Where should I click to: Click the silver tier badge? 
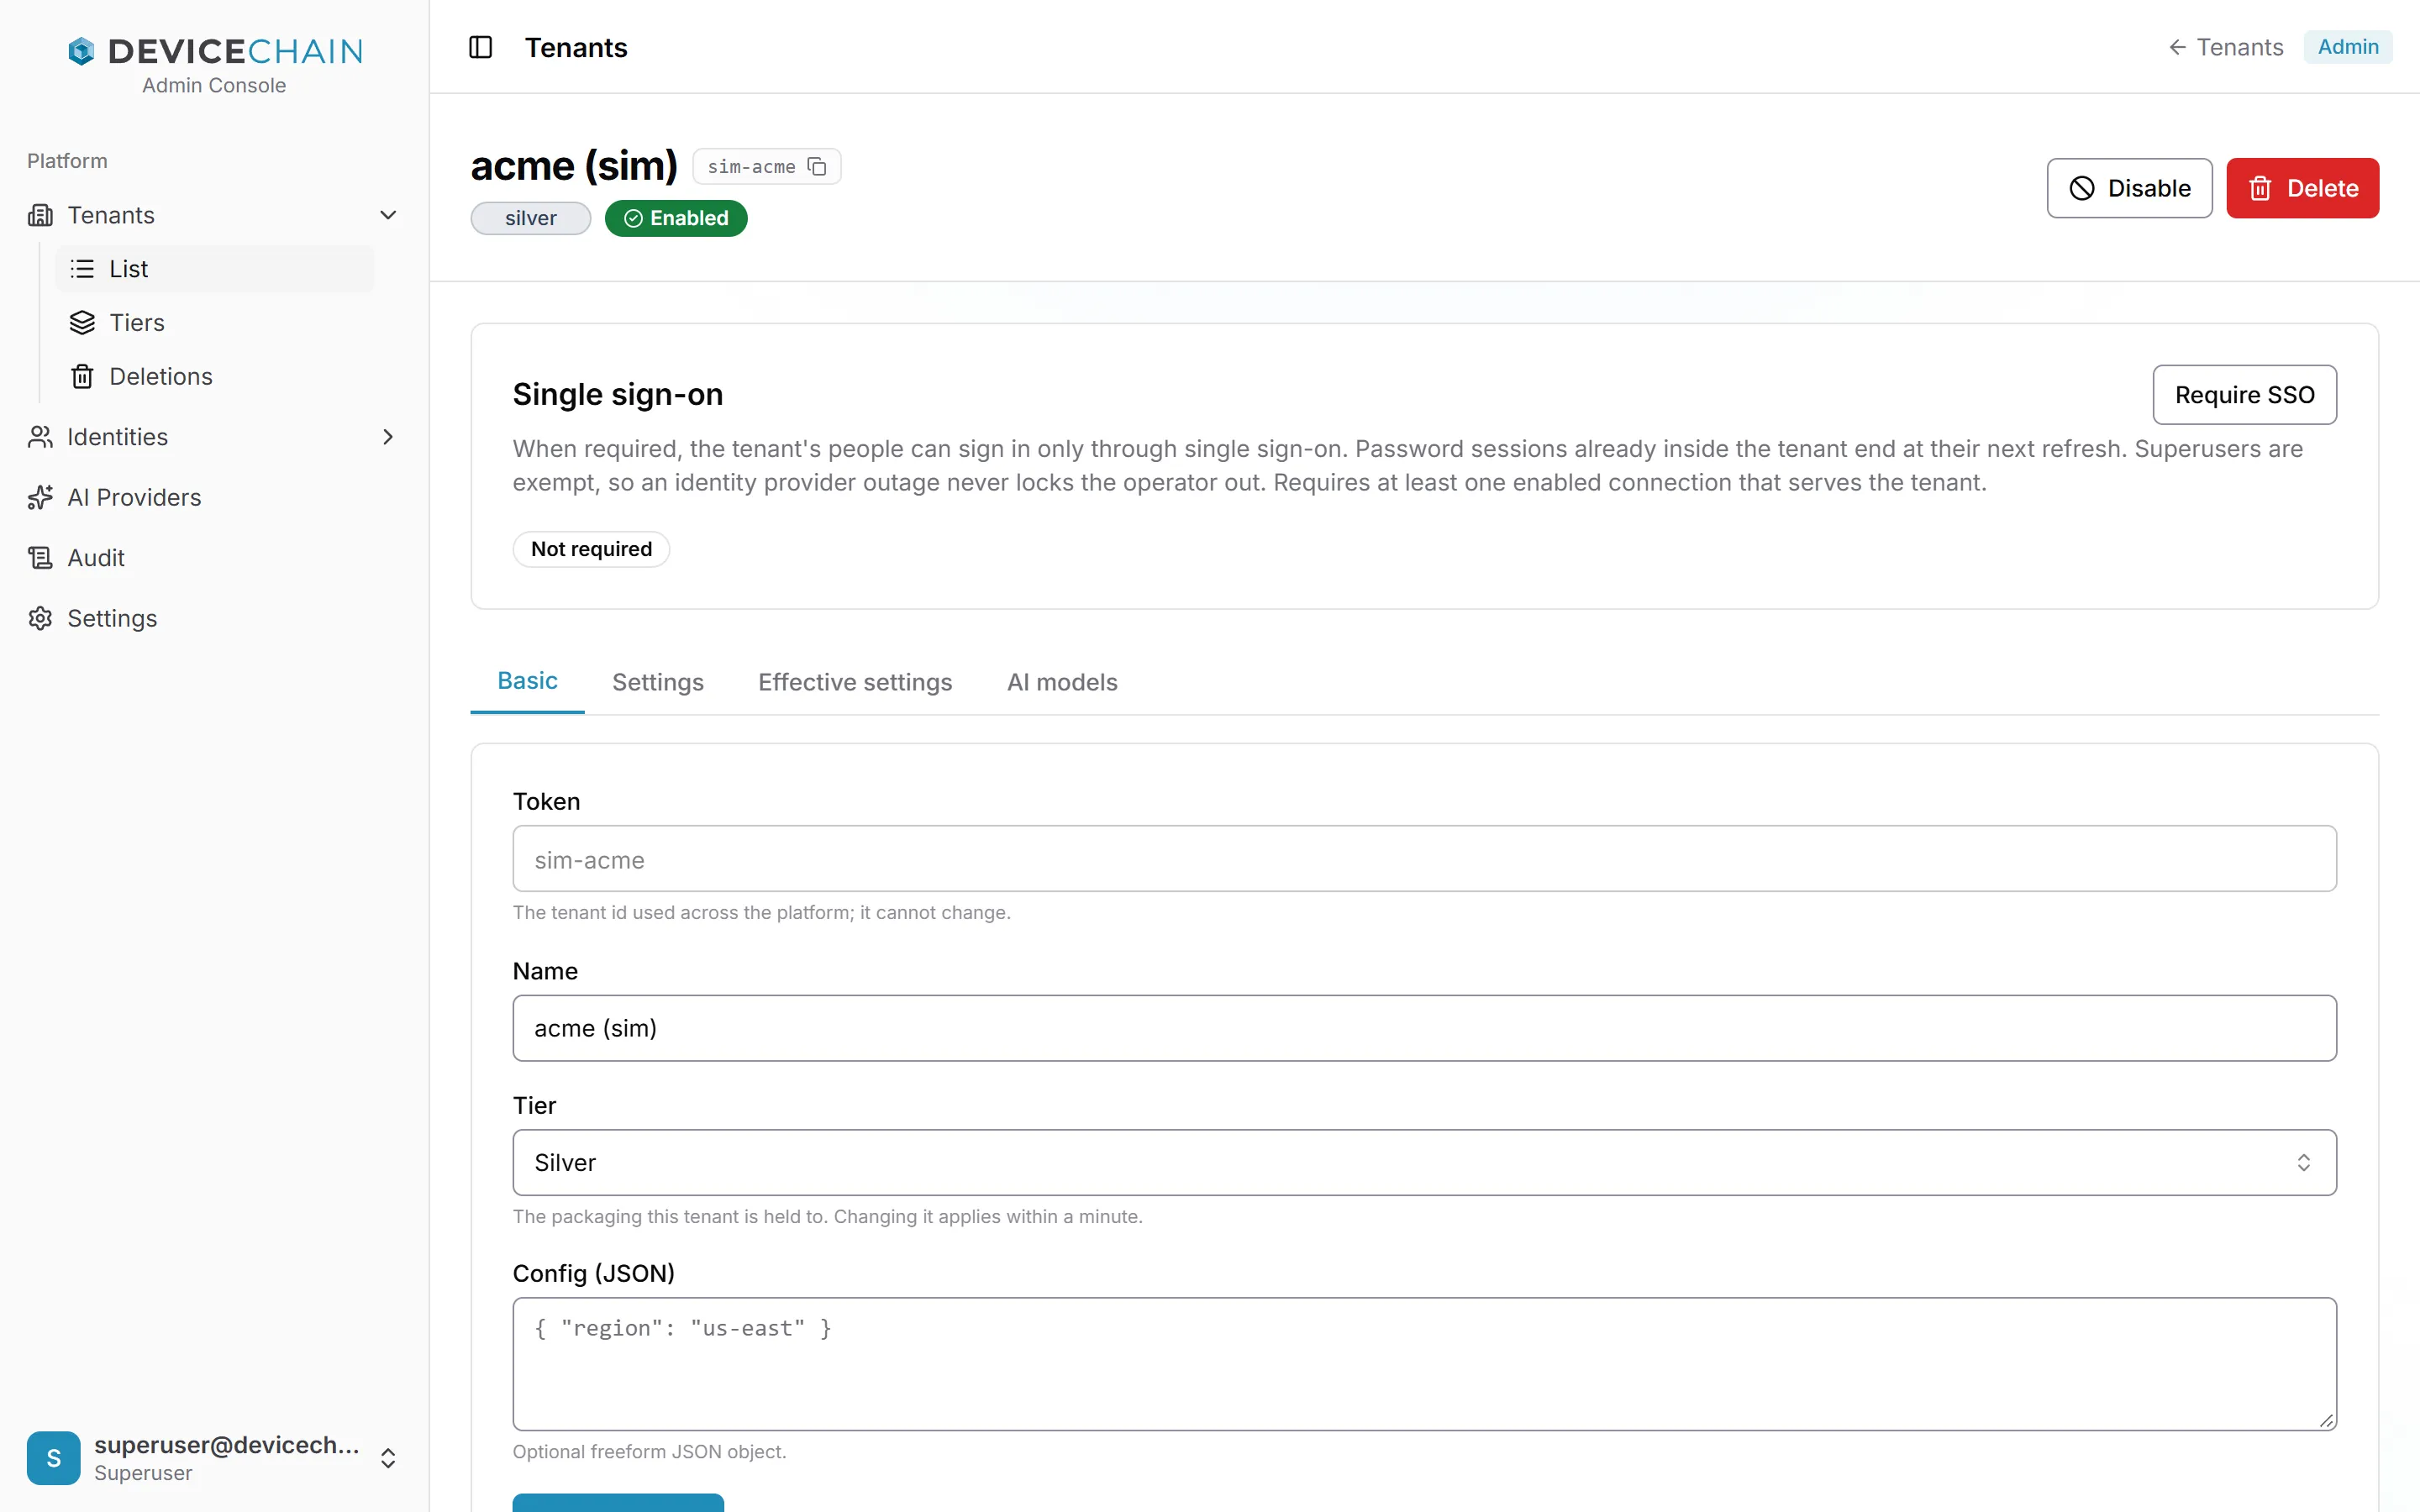531,218
